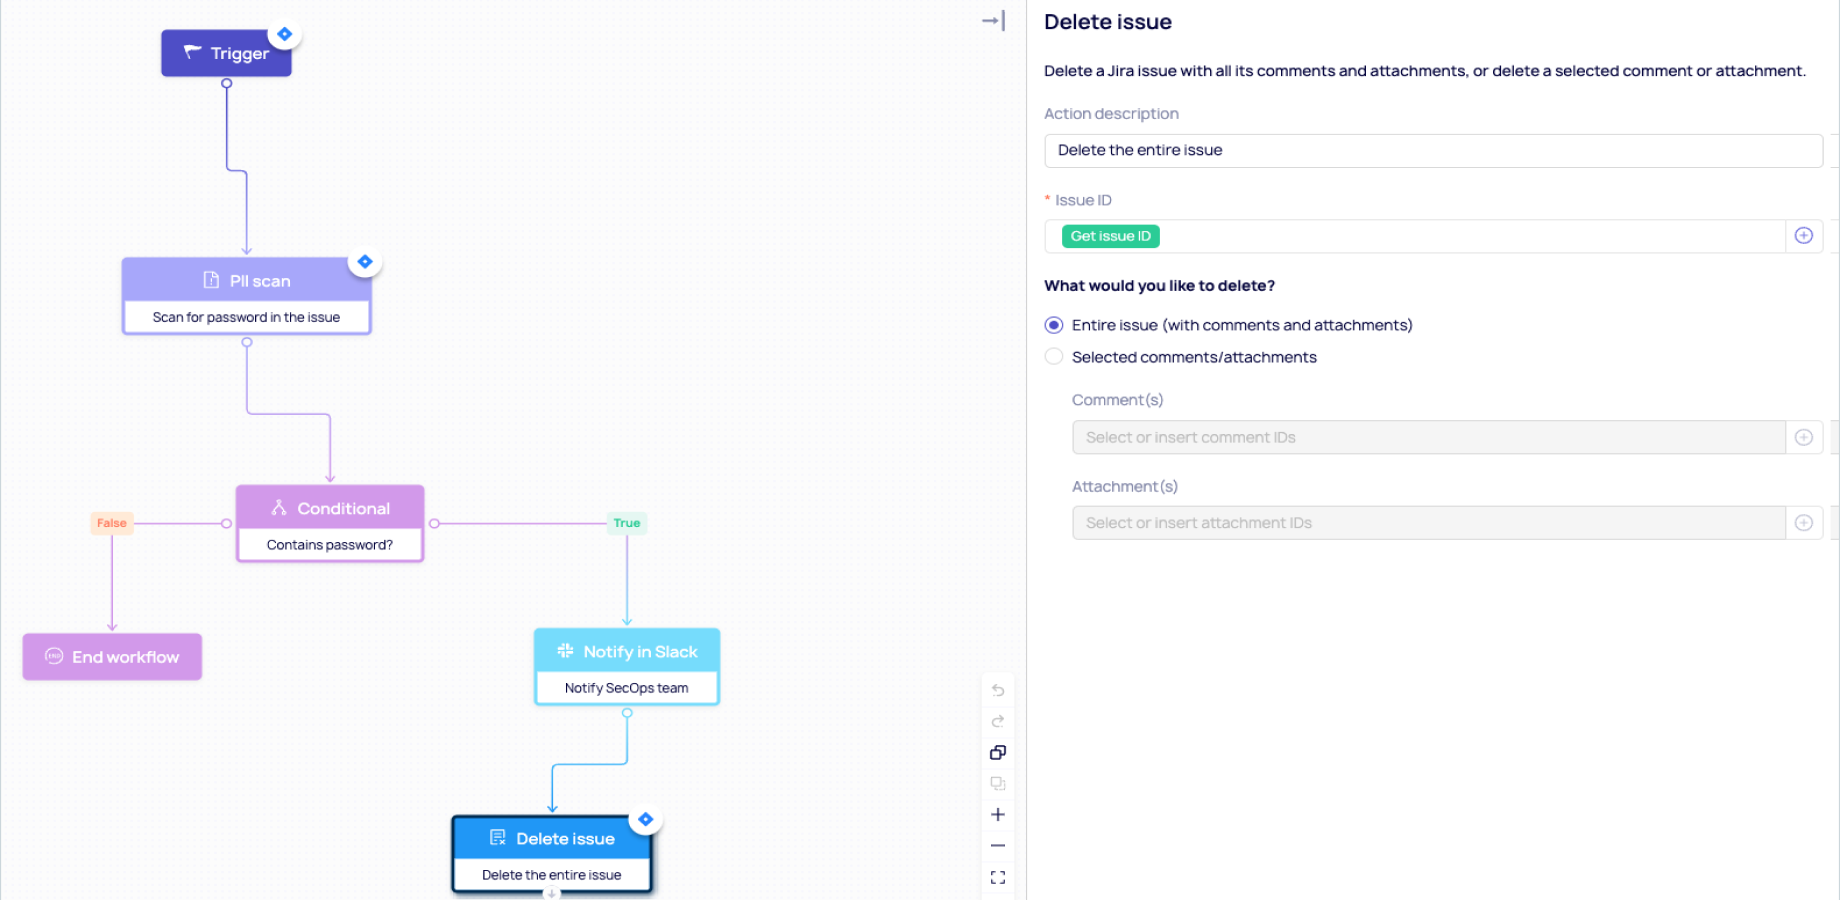This screenshot has width=1840, height=900.
Task: Select the End workflow node
Action: 112,657
